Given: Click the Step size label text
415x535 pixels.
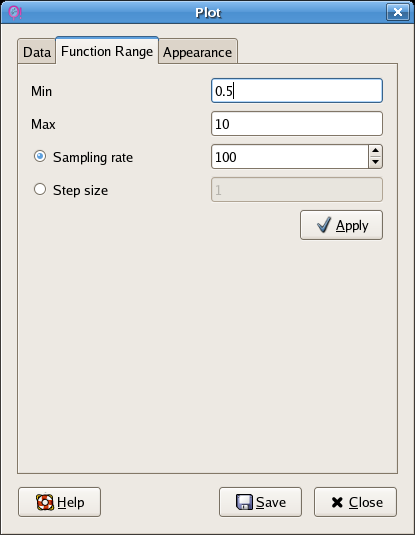Looking at the screenshot, I should (x=80, y=190).
